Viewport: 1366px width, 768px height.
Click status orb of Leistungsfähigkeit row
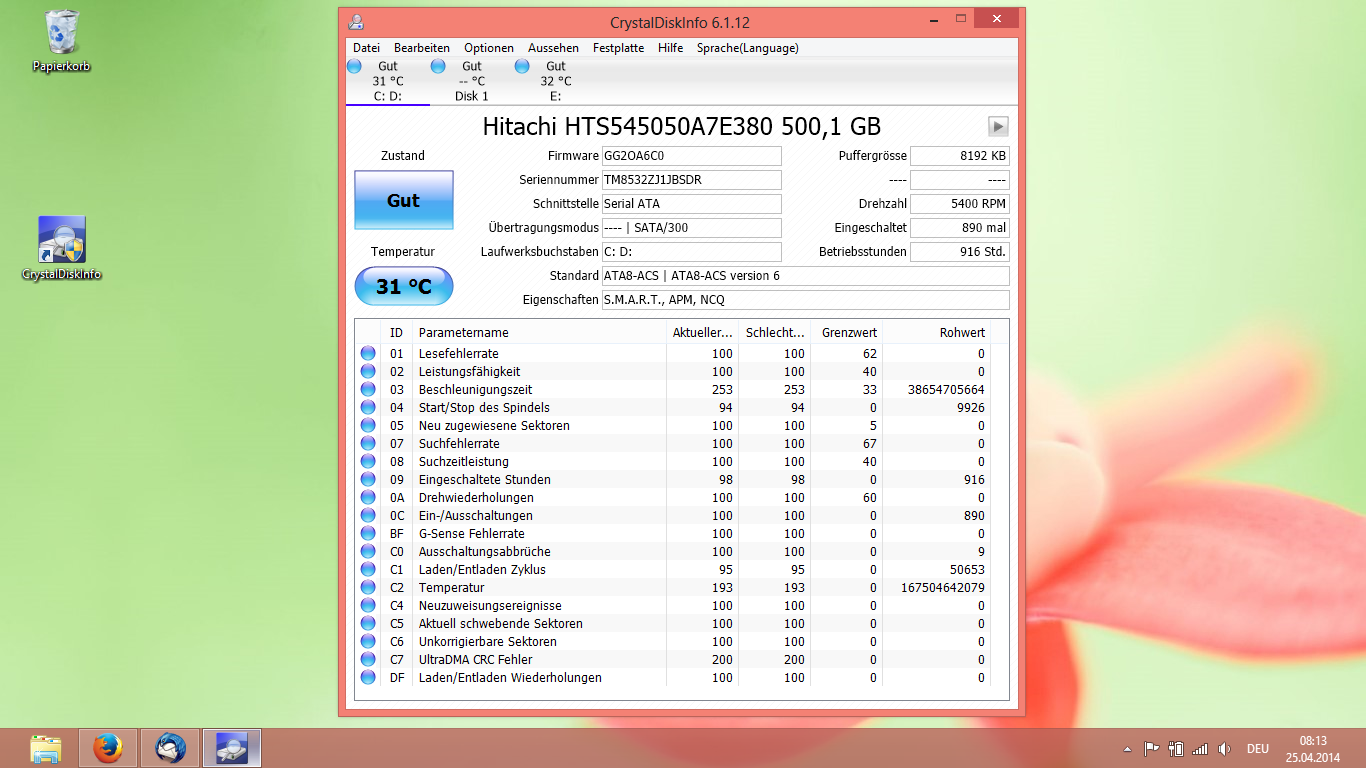point(368,371)
